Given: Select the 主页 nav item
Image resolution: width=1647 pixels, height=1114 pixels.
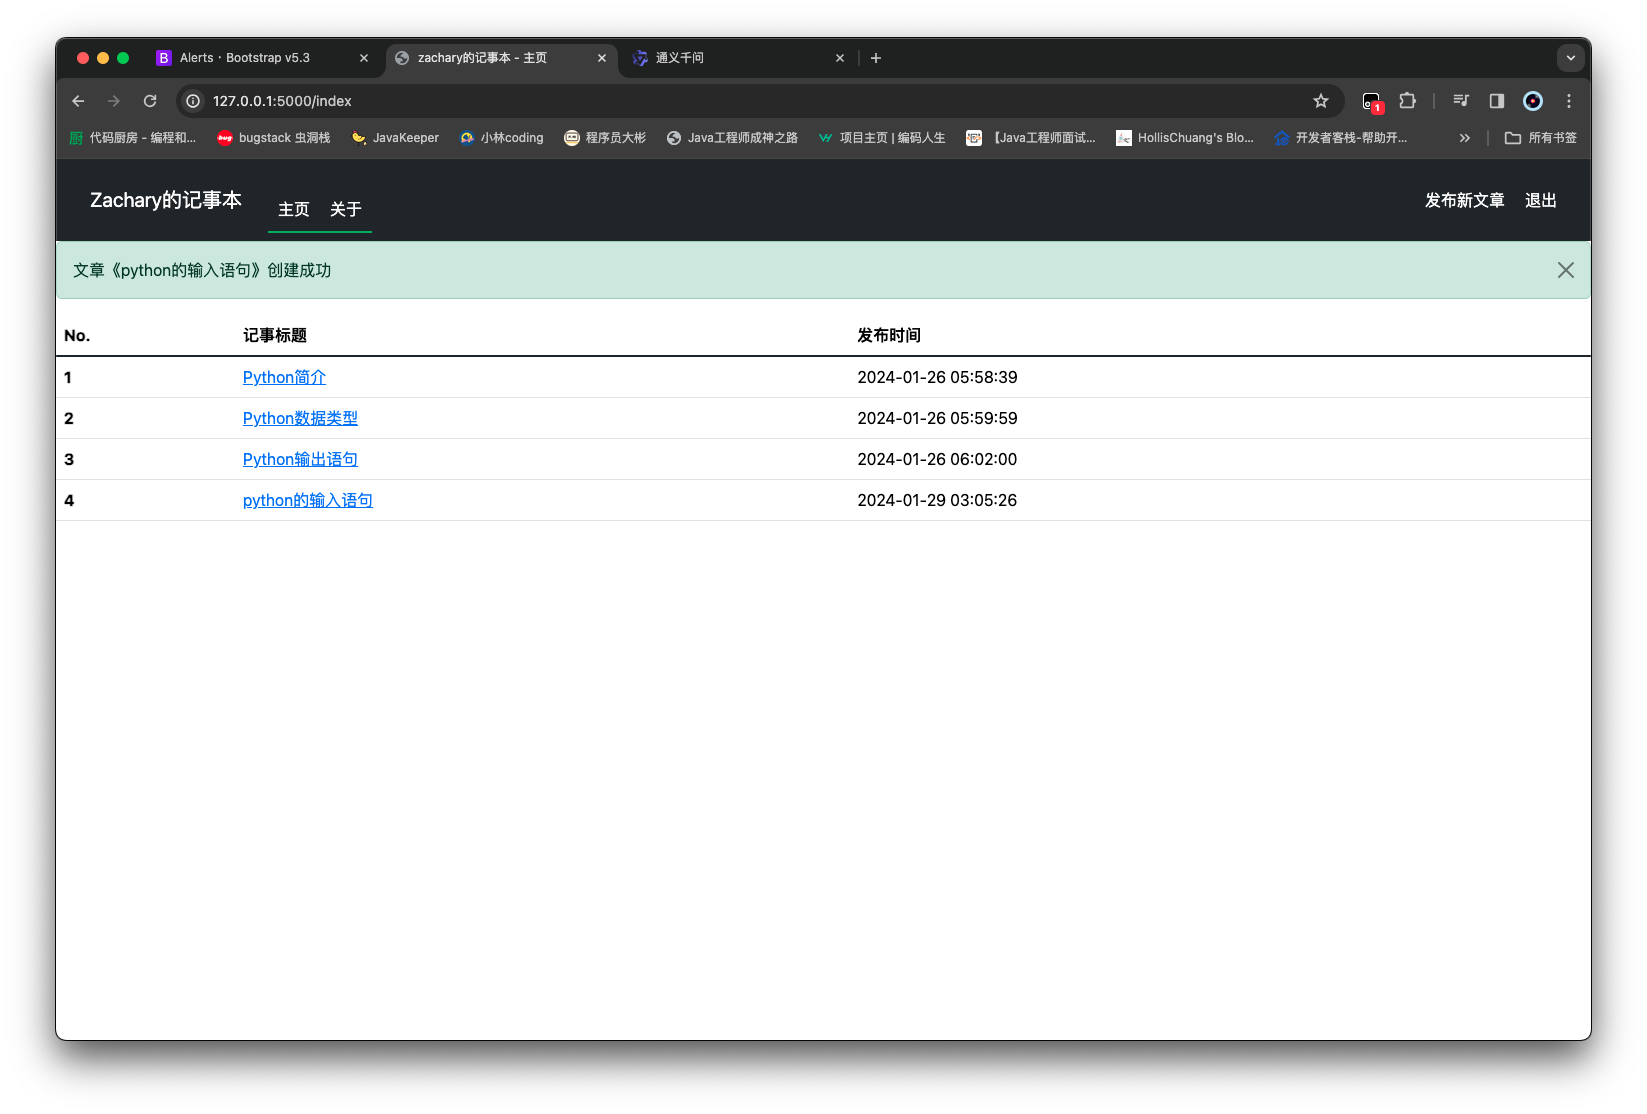Looking at the screenshot, I should (x=294, y=209).
